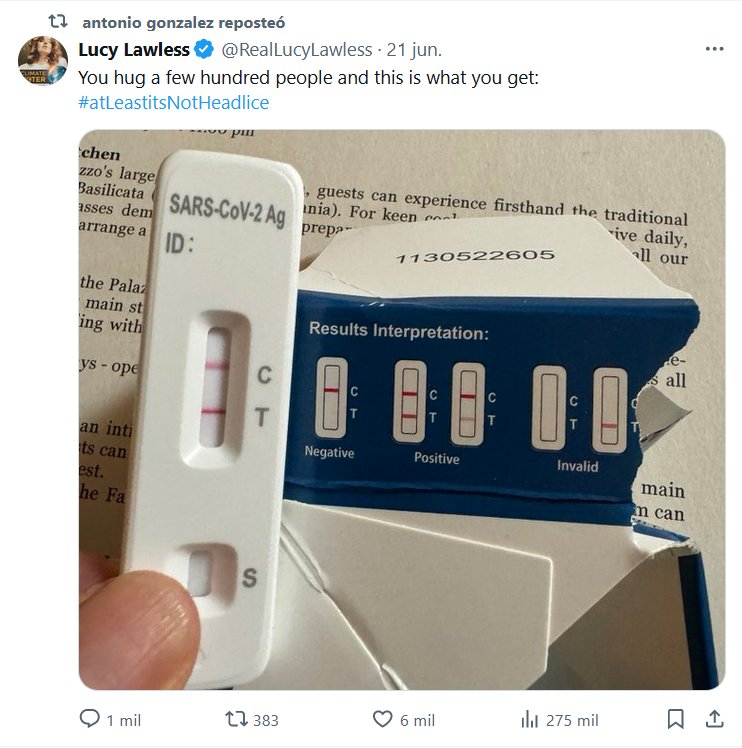Click the blue verified badge
The image size is (742, 748).
point(203,50)
